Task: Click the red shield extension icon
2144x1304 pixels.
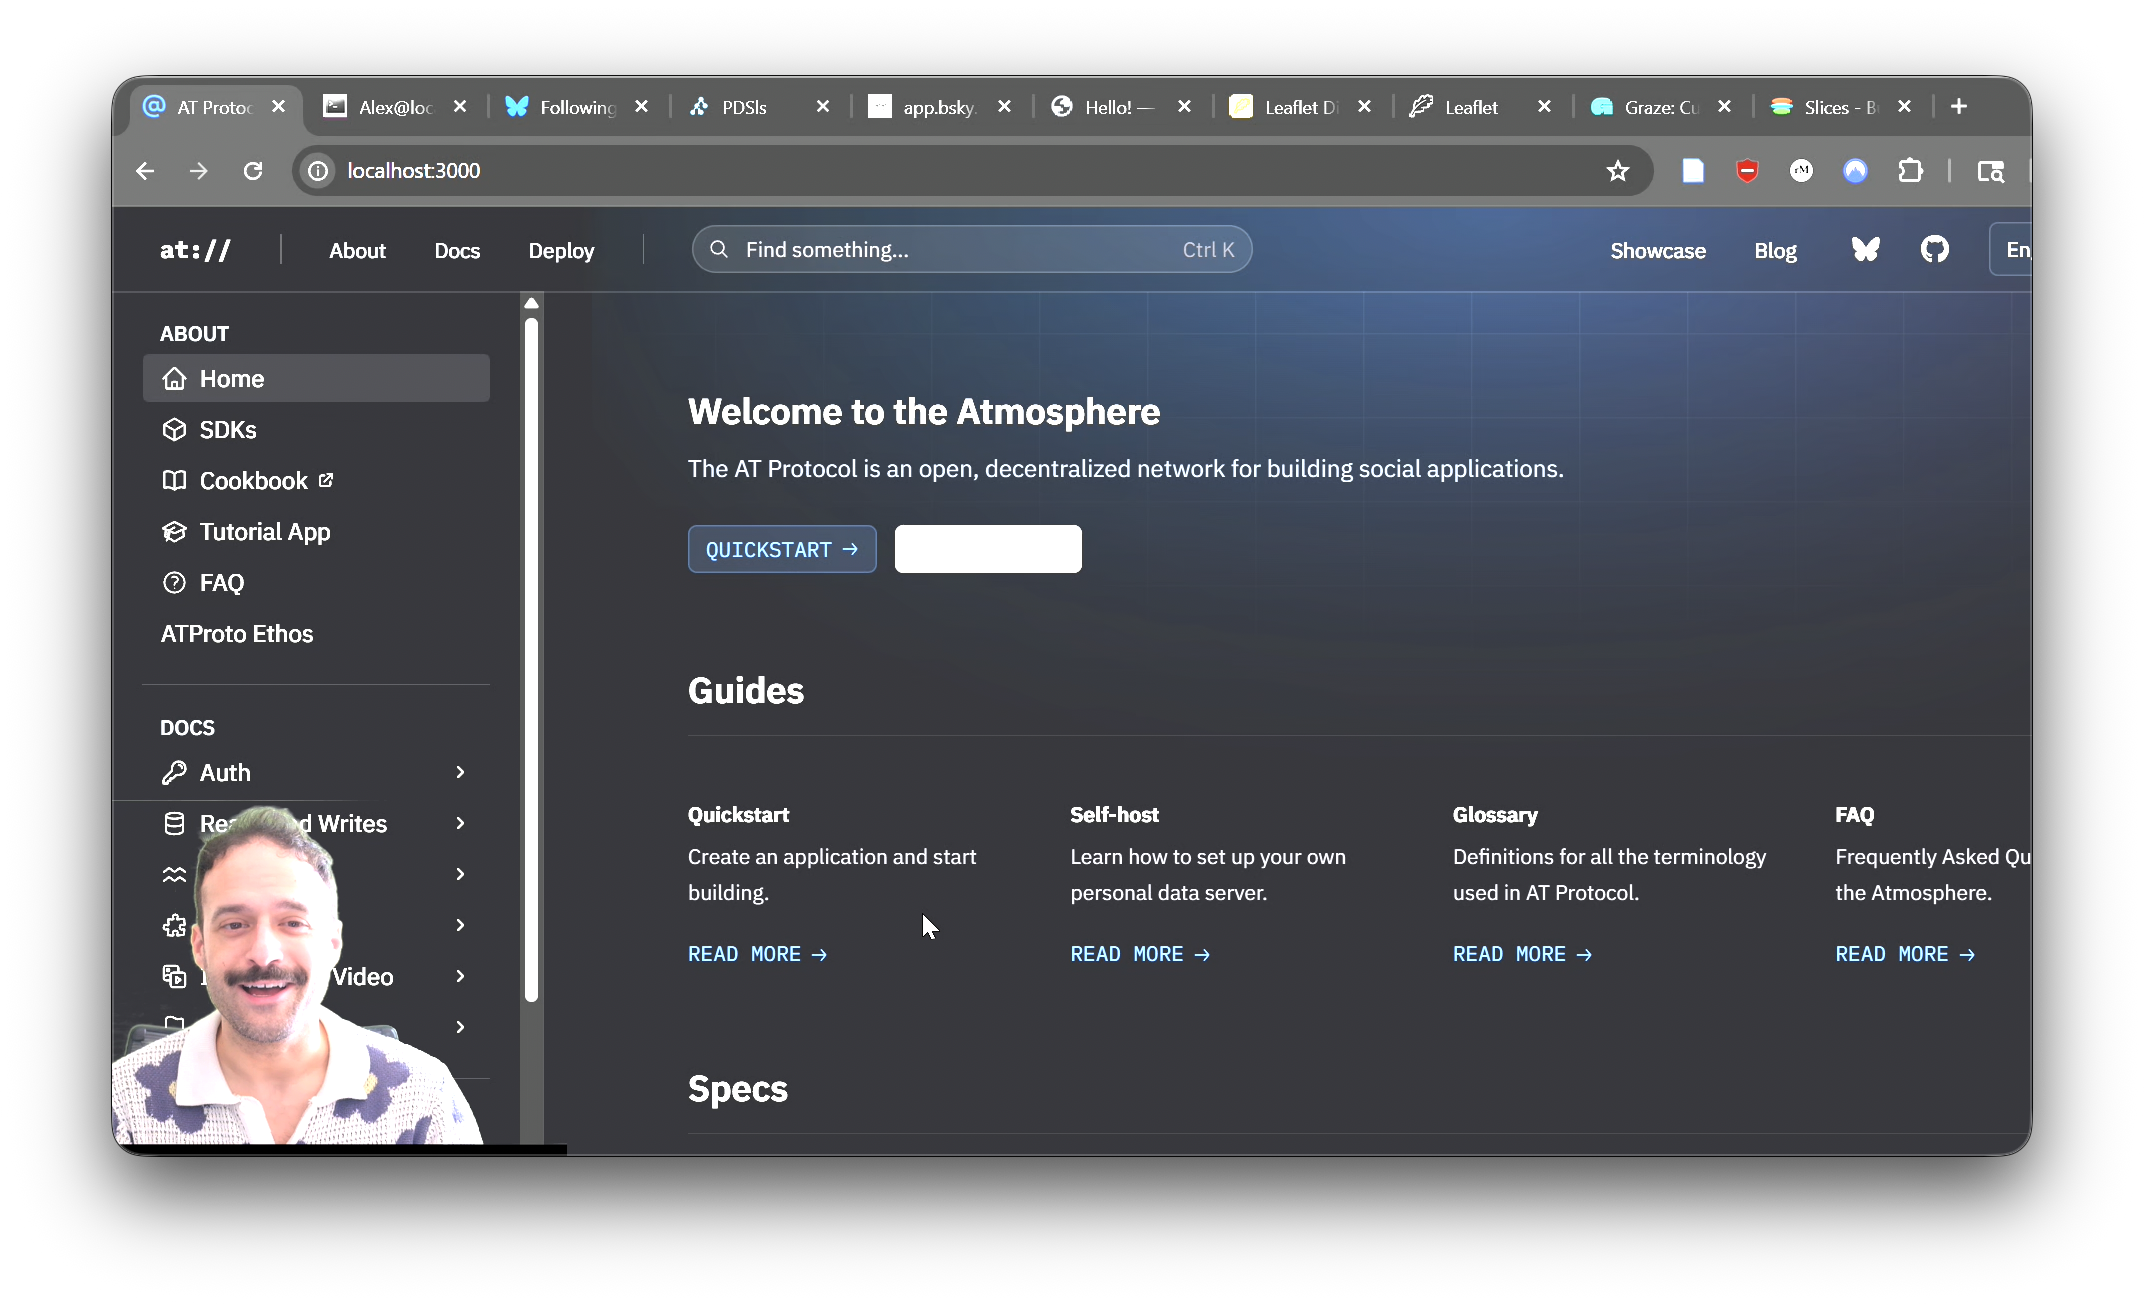Action: pos(1747,171)
